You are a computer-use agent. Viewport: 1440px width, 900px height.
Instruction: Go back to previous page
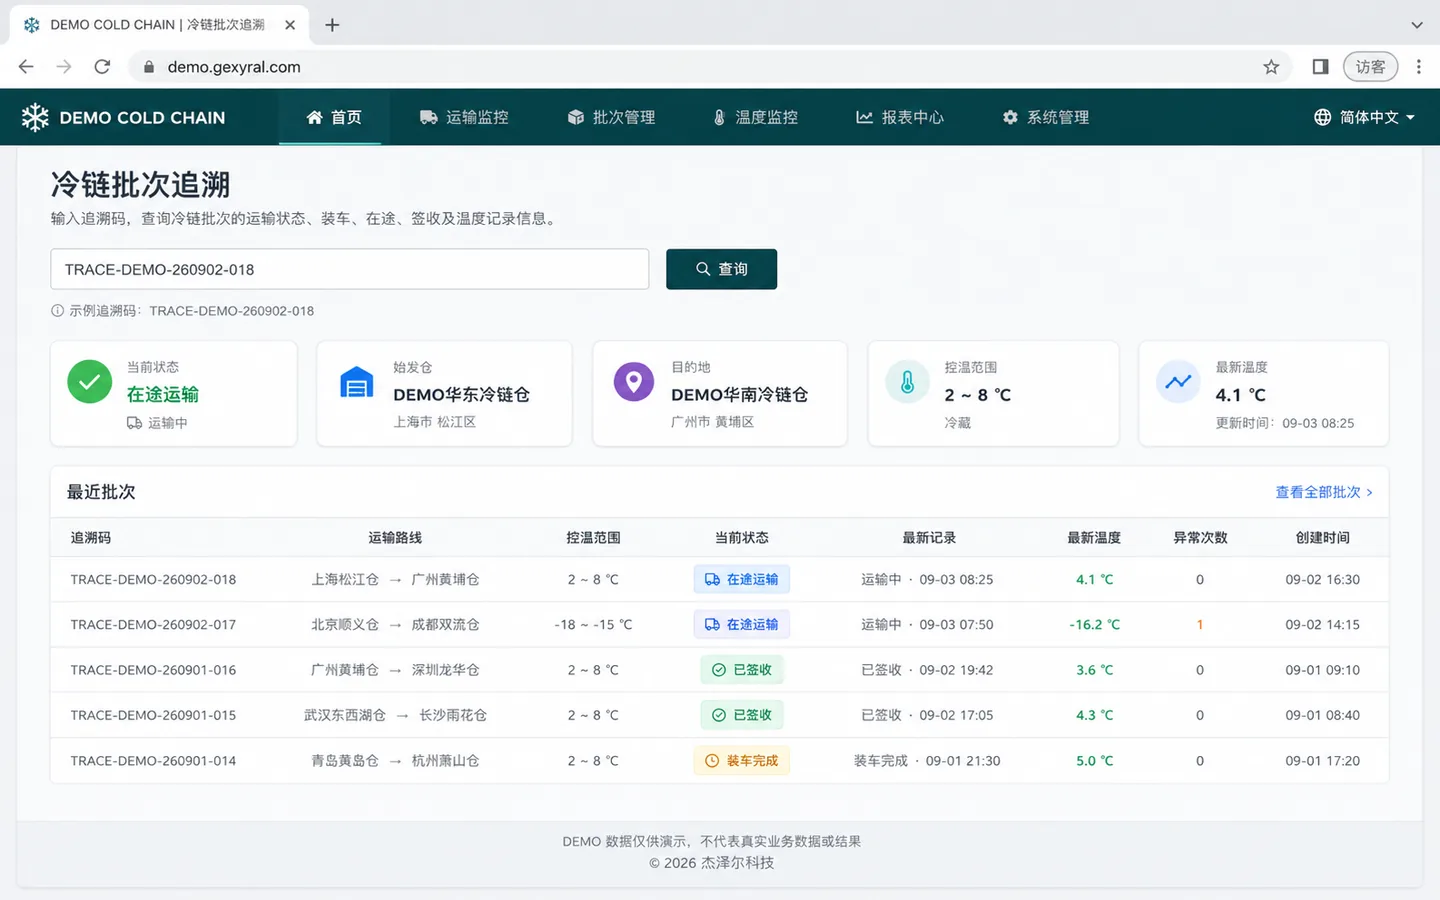(x=26, y=67)
